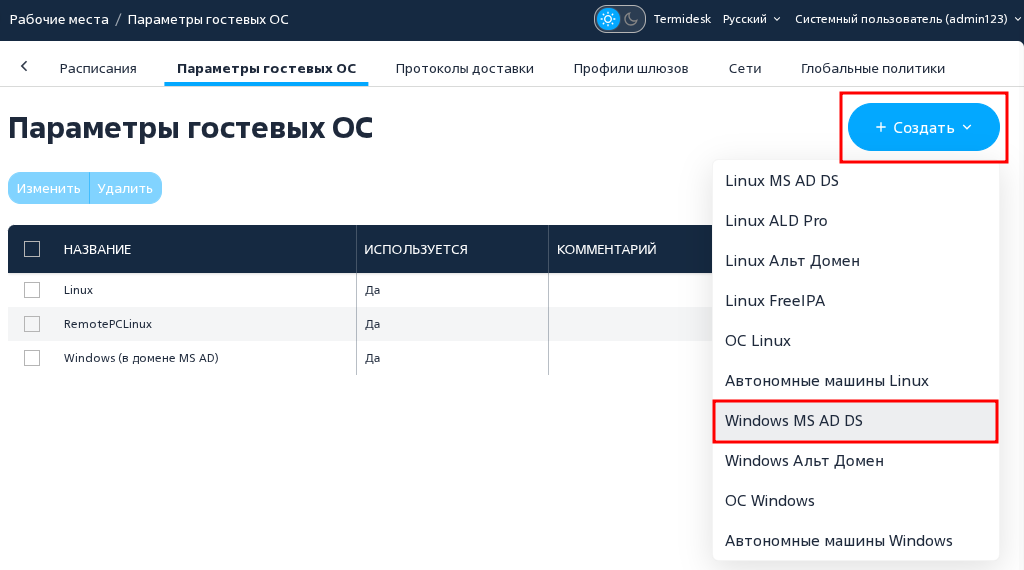Screen dimensions: 1024x570
Task: Choose Windows Альт Домен from menu
Action: click(856, 461)
